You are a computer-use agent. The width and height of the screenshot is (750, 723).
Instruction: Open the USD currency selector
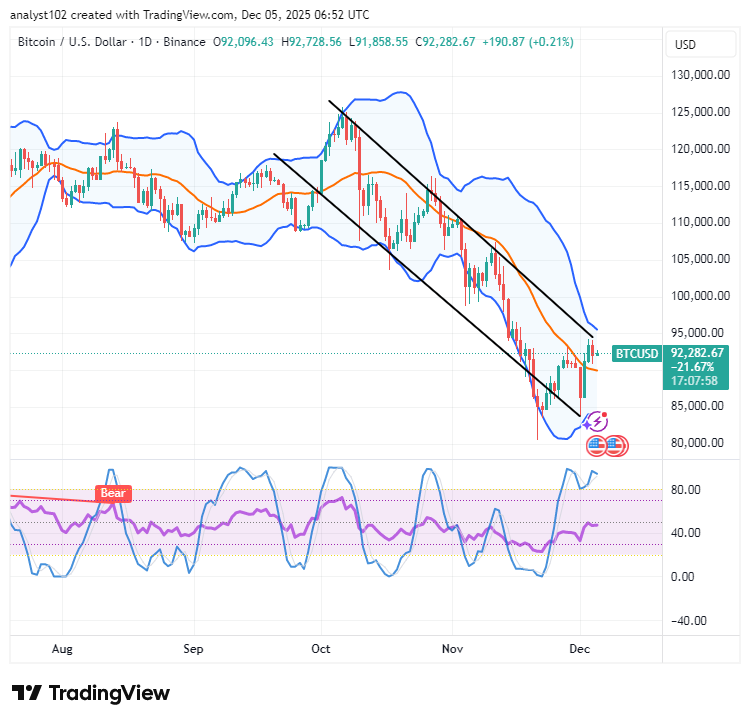[x=686, y=45]
